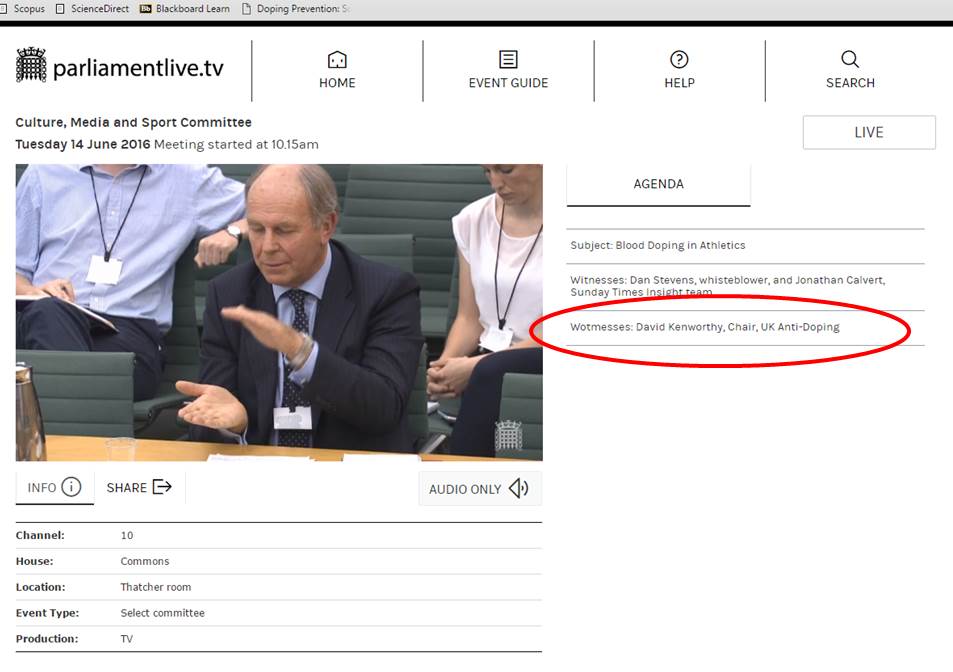Click the committee video player
This screenshot has width=953, height=672.
(x=279, y=312)
